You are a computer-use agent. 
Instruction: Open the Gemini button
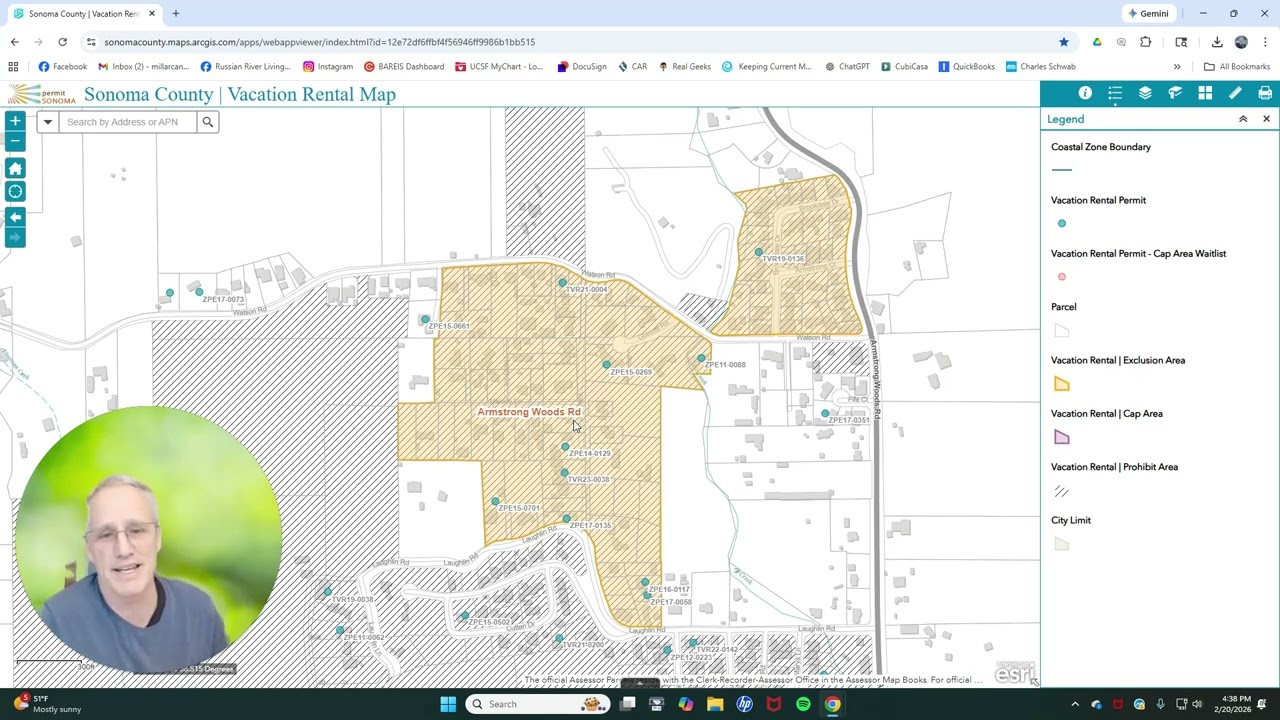[1148, 14]
